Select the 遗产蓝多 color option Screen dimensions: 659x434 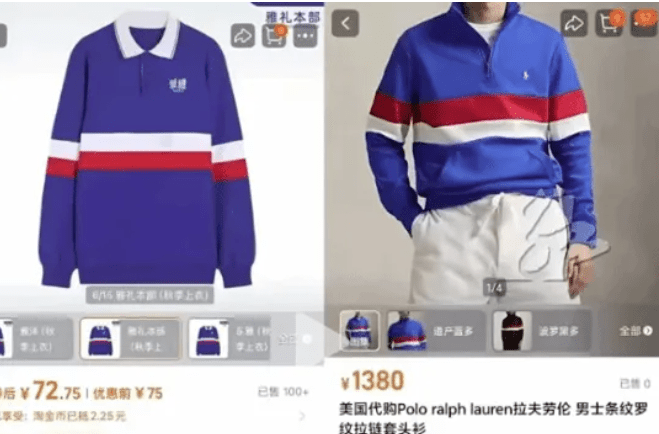[x=436, y=331]
